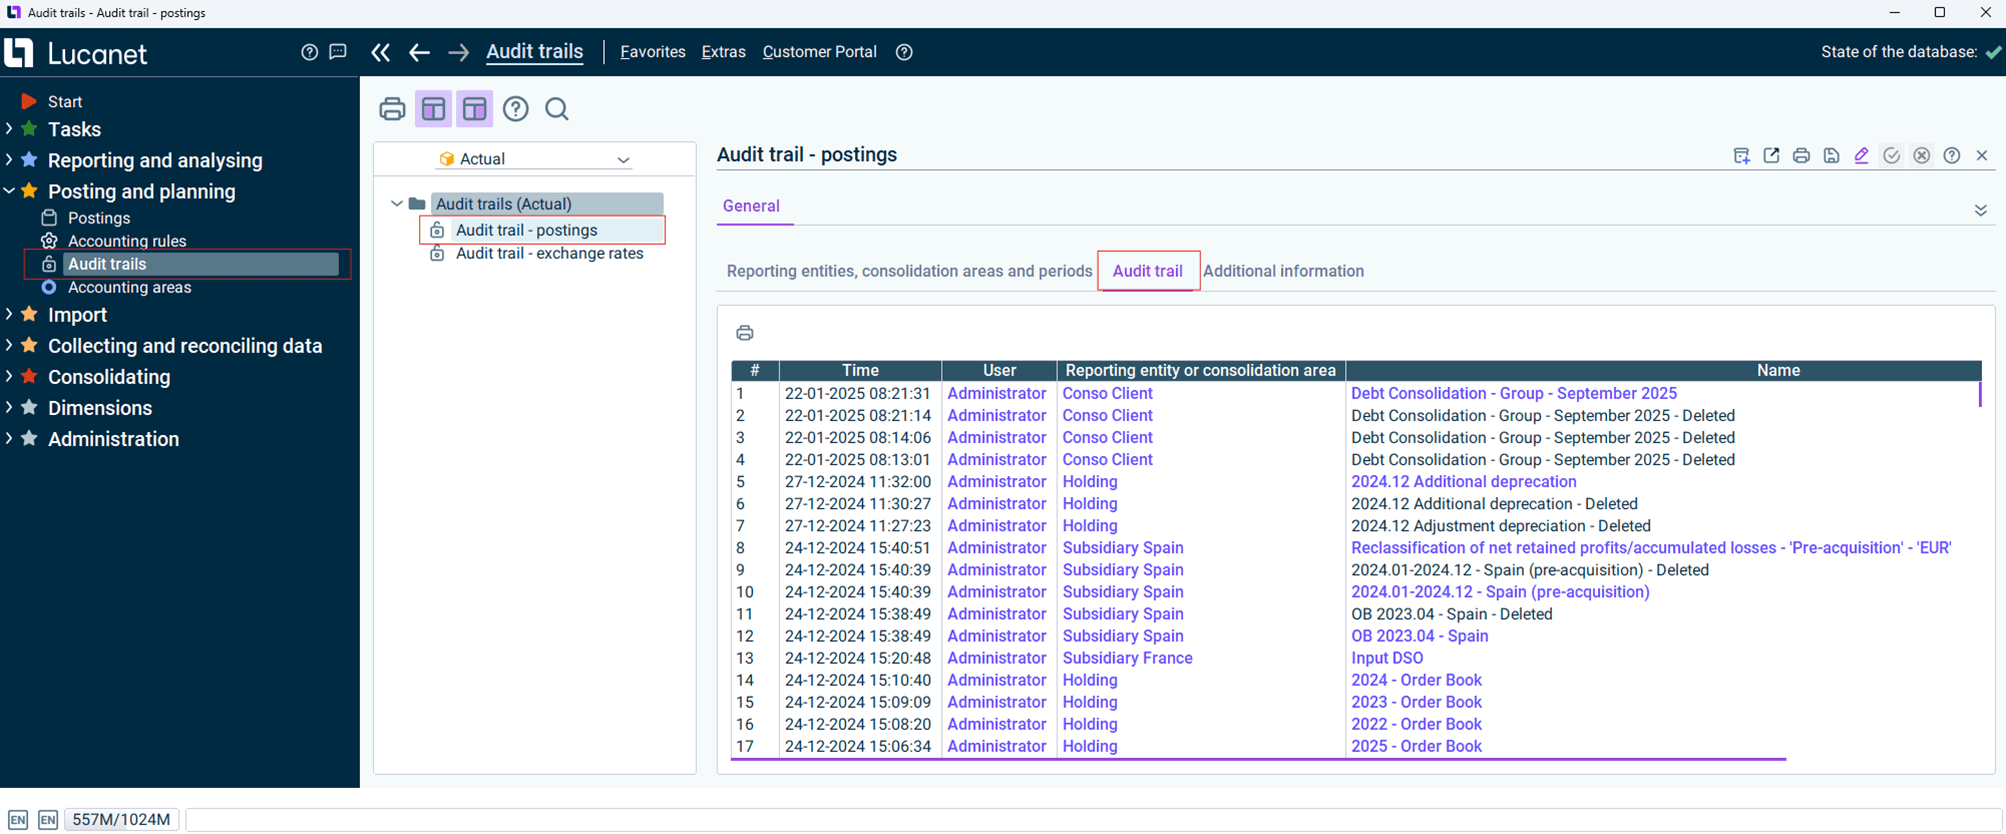Open Postings in the sidebar
The width and height of the screenshot is (2006, 834).
click(99, 218)
